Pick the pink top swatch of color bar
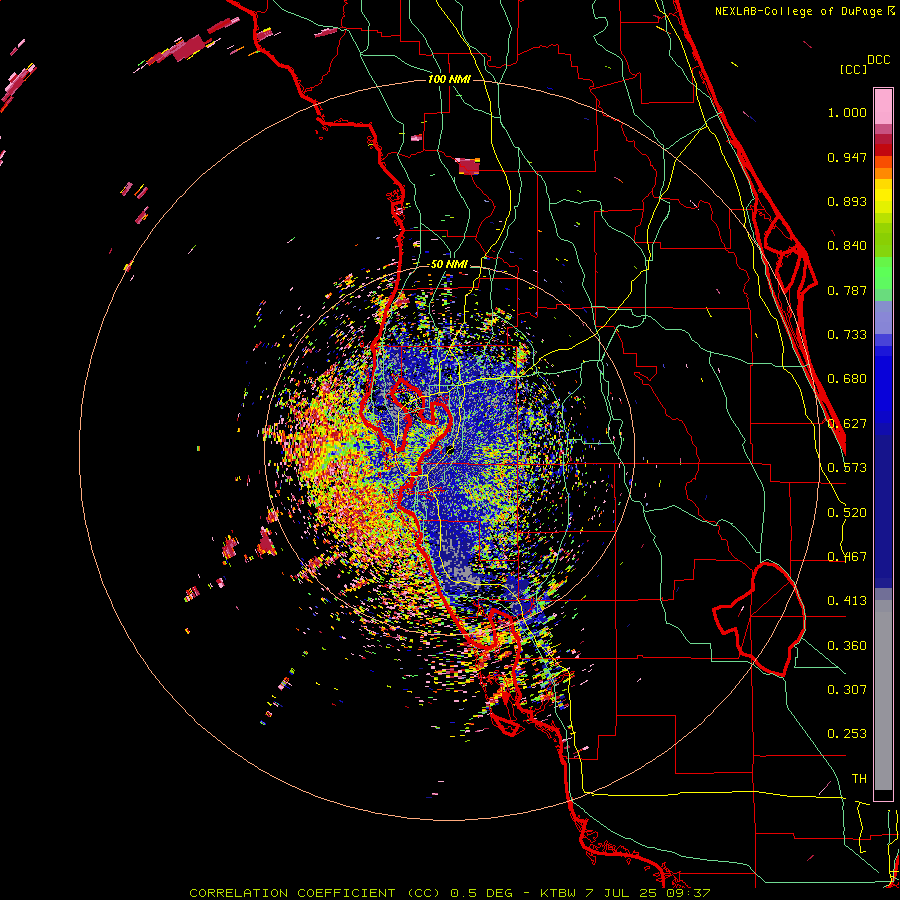This screenshot has width=900, height=900. [x=883, y=106]
